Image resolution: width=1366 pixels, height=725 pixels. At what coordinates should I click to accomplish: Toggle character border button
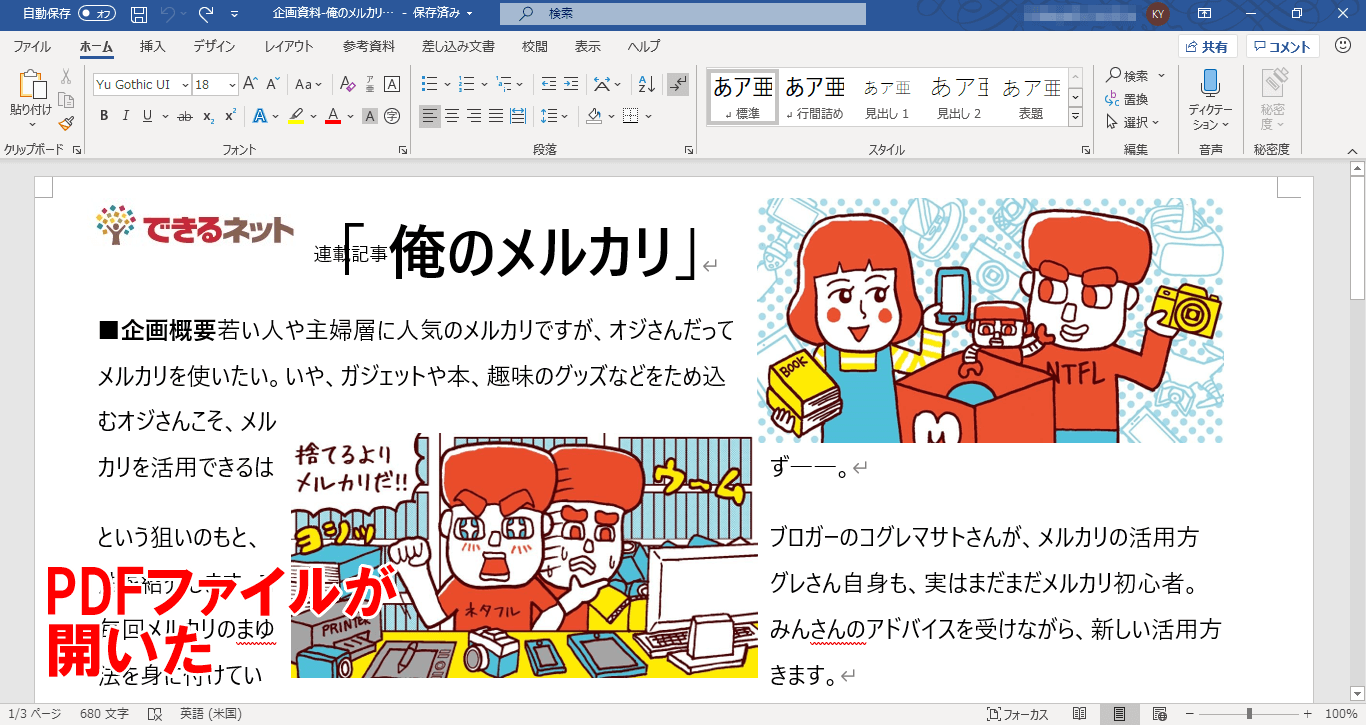[x=392, y=84]
